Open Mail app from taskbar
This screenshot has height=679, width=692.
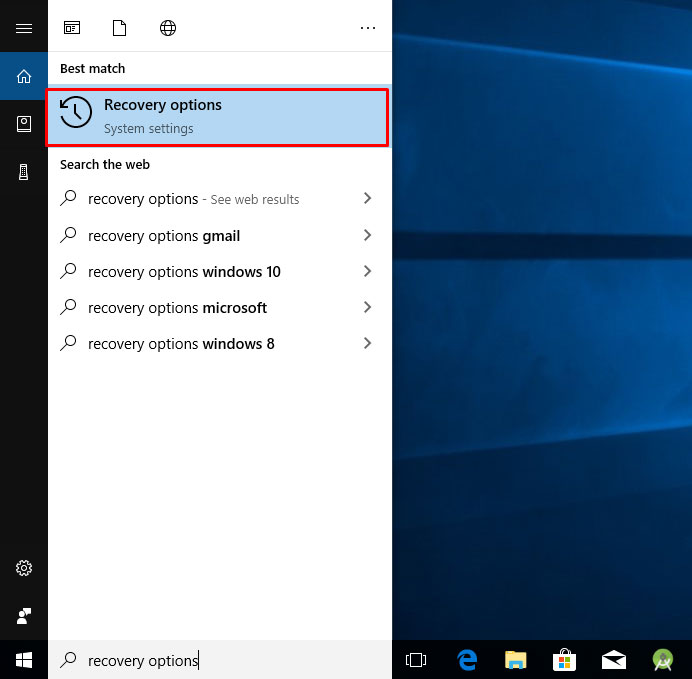coord(614,660)
